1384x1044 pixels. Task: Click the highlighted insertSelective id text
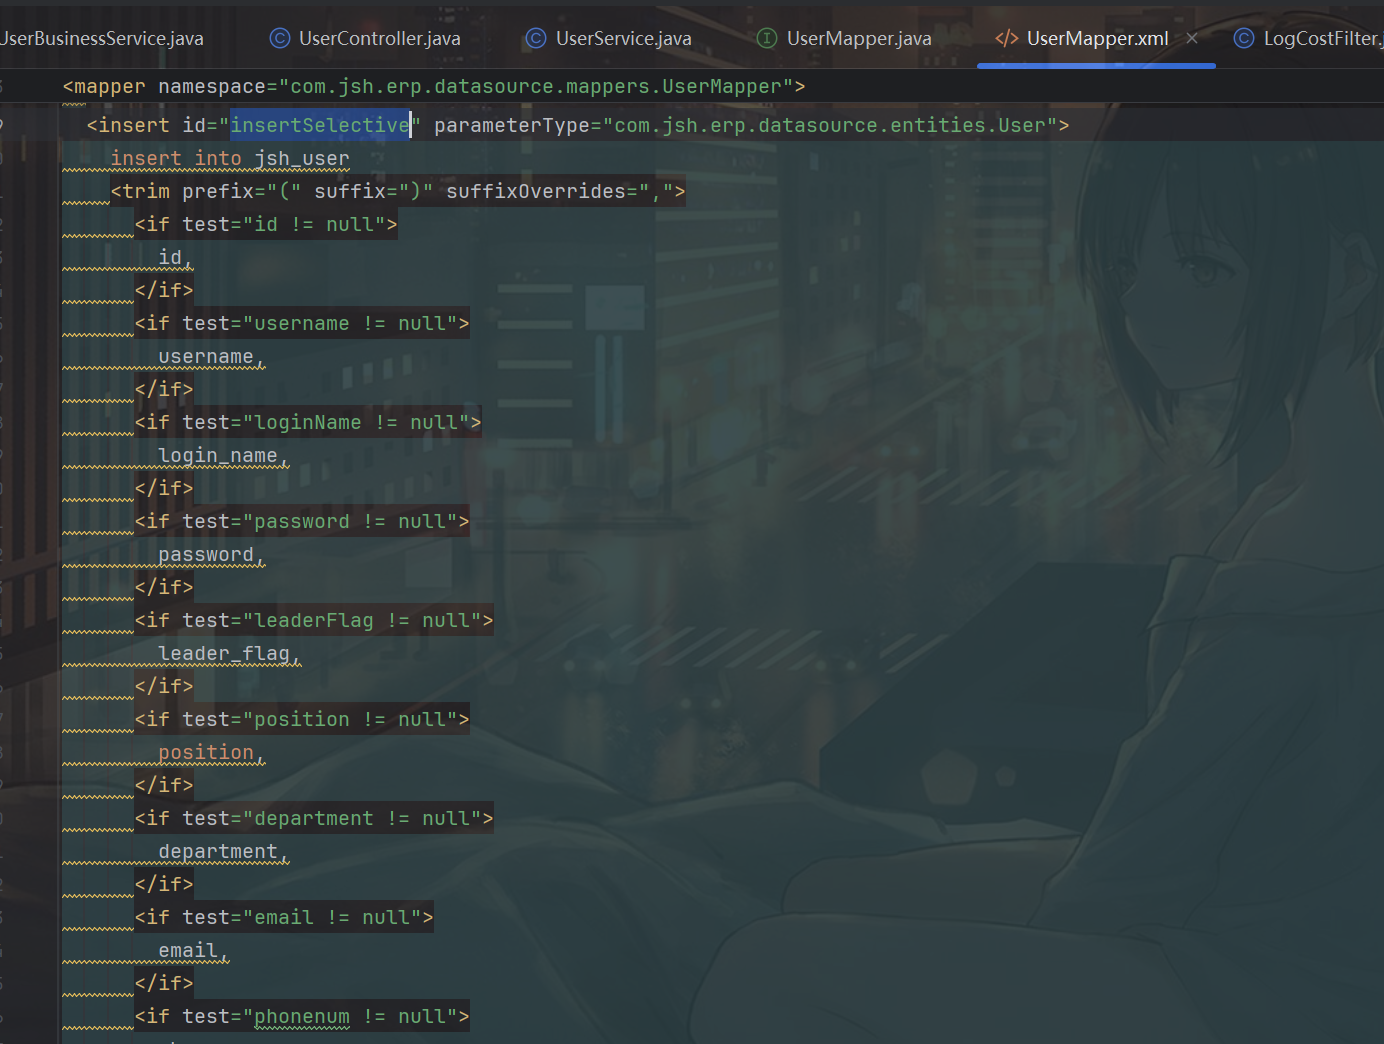pyautogui.click(x=320, y=125)
